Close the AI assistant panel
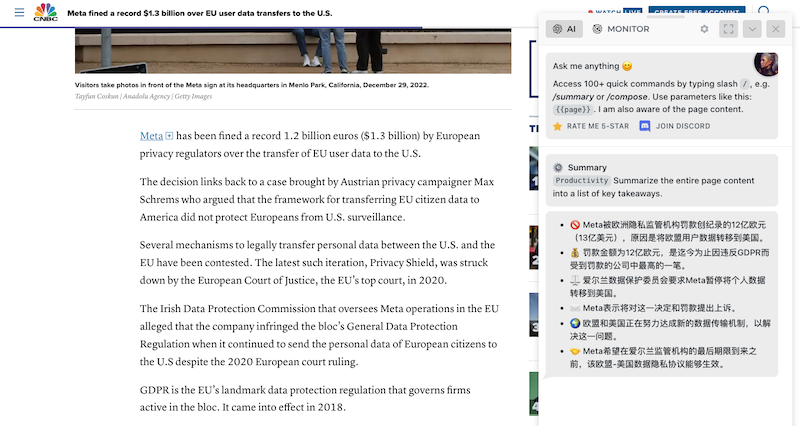This screenshot has width=800, height=426. [776, 29]
